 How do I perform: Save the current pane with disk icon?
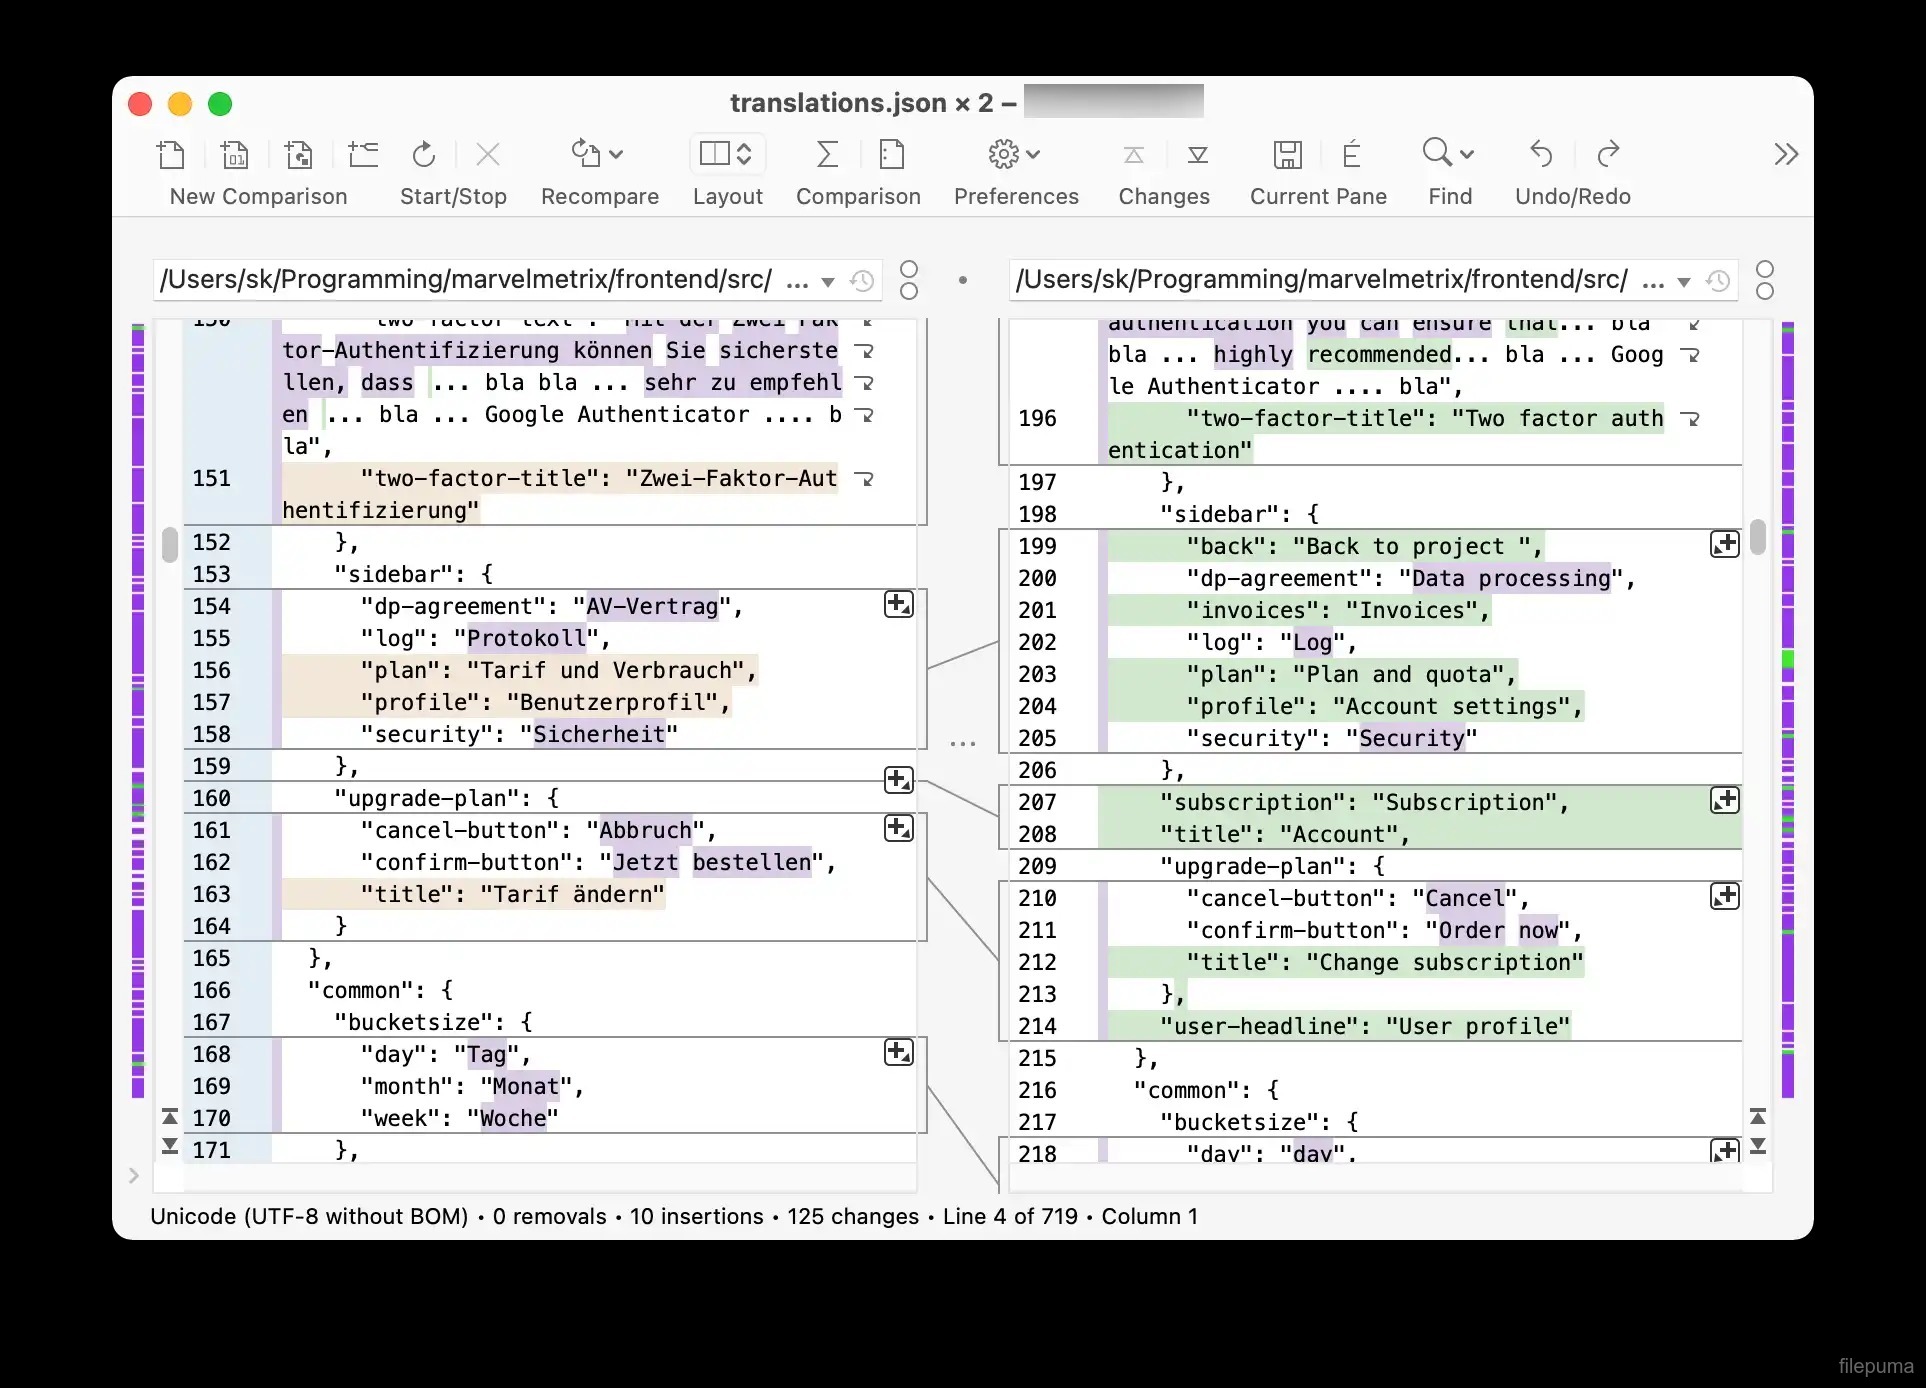[x=1287, y=154]
